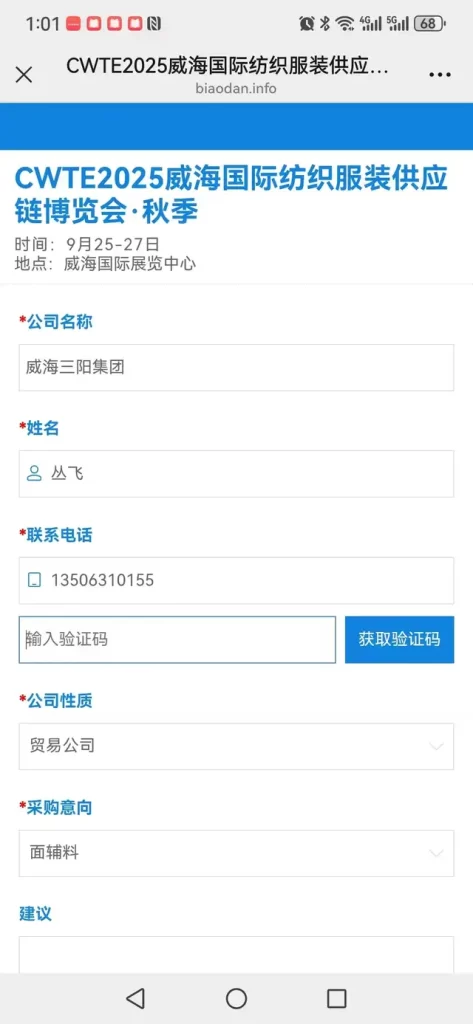Click the 公司名称 field with 威海三阳集团
Screen dimensions: 473x1024
tap(236, 368)
